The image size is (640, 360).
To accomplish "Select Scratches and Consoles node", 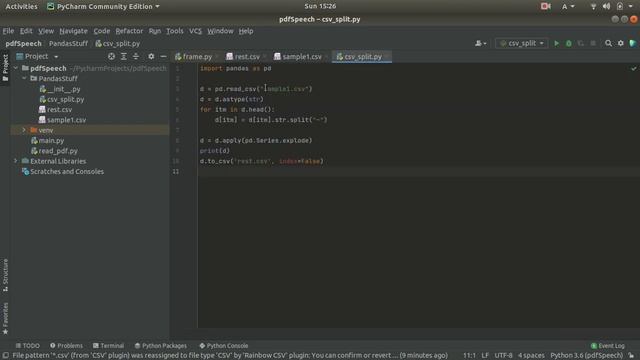I will tap(63, 171).
